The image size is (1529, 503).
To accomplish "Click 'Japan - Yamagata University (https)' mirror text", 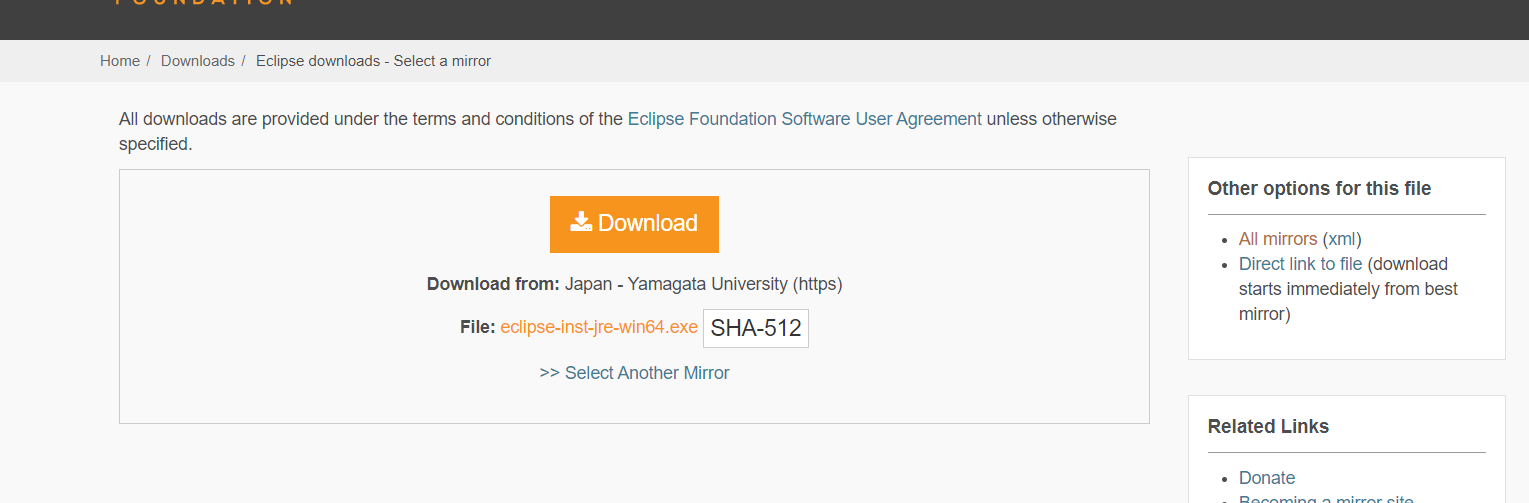I will coord(704,284).
